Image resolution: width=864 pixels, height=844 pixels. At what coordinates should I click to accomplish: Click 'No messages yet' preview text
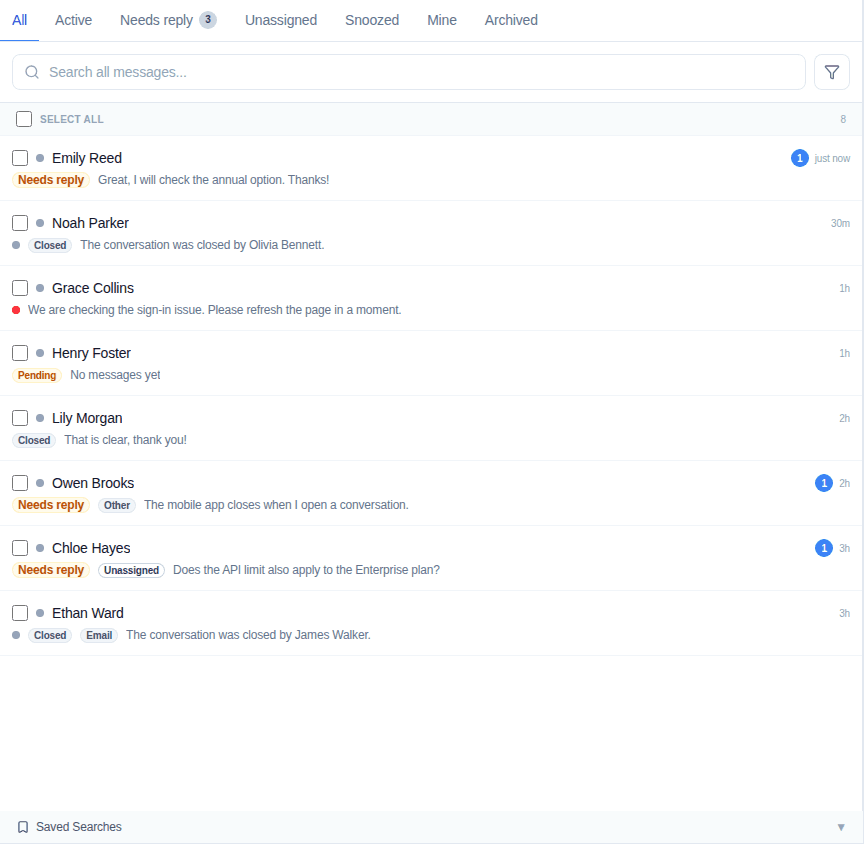[x=115, y=375]
